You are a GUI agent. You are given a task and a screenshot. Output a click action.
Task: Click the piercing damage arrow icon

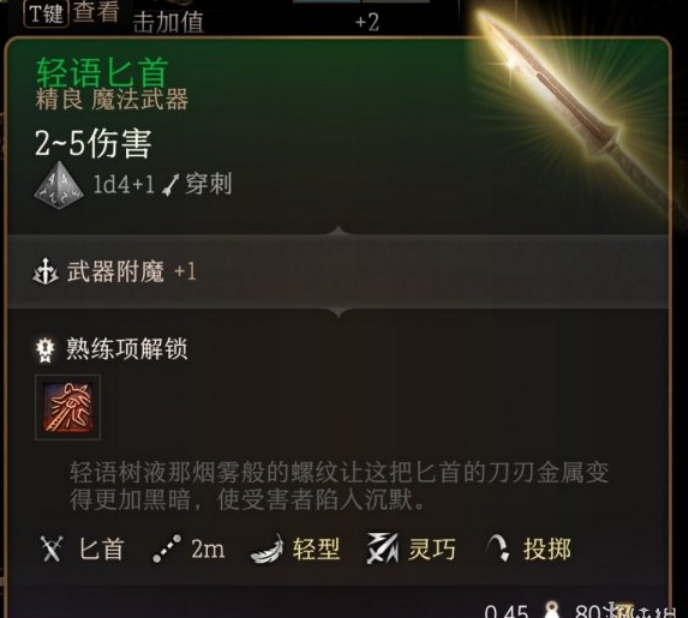[171, 185]
